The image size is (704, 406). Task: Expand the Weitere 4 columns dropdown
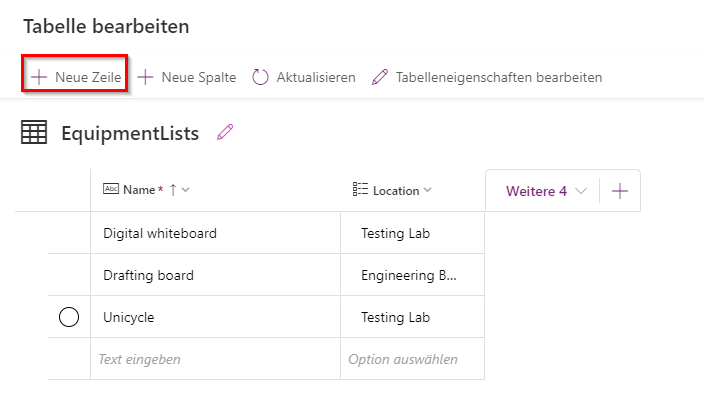point(581,191)
